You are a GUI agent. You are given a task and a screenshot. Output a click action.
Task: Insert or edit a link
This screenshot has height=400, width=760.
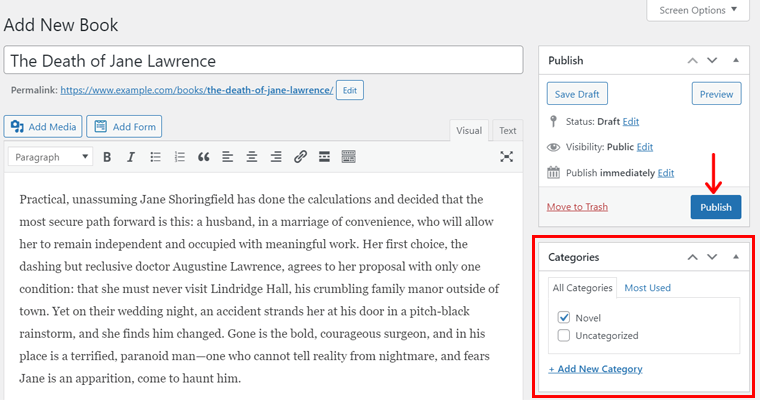tap(300, 157)
